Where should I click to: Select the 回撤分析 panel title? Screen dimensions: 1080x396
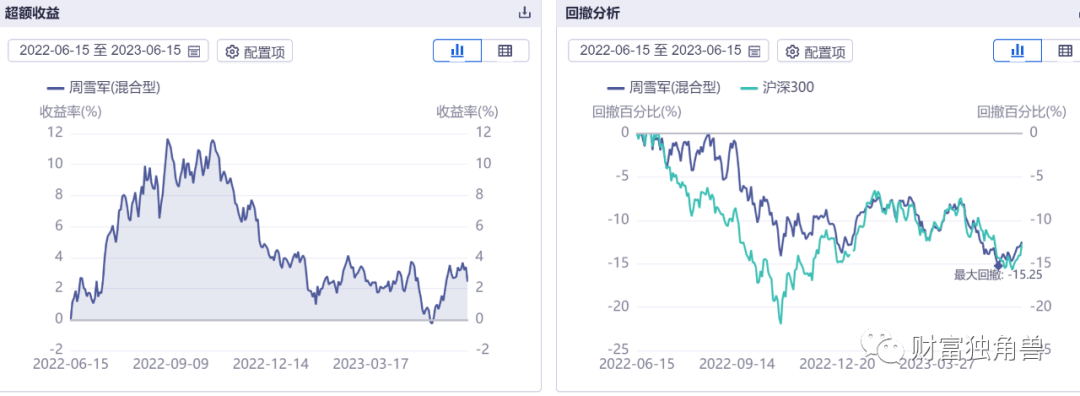(x=587, y=12)
